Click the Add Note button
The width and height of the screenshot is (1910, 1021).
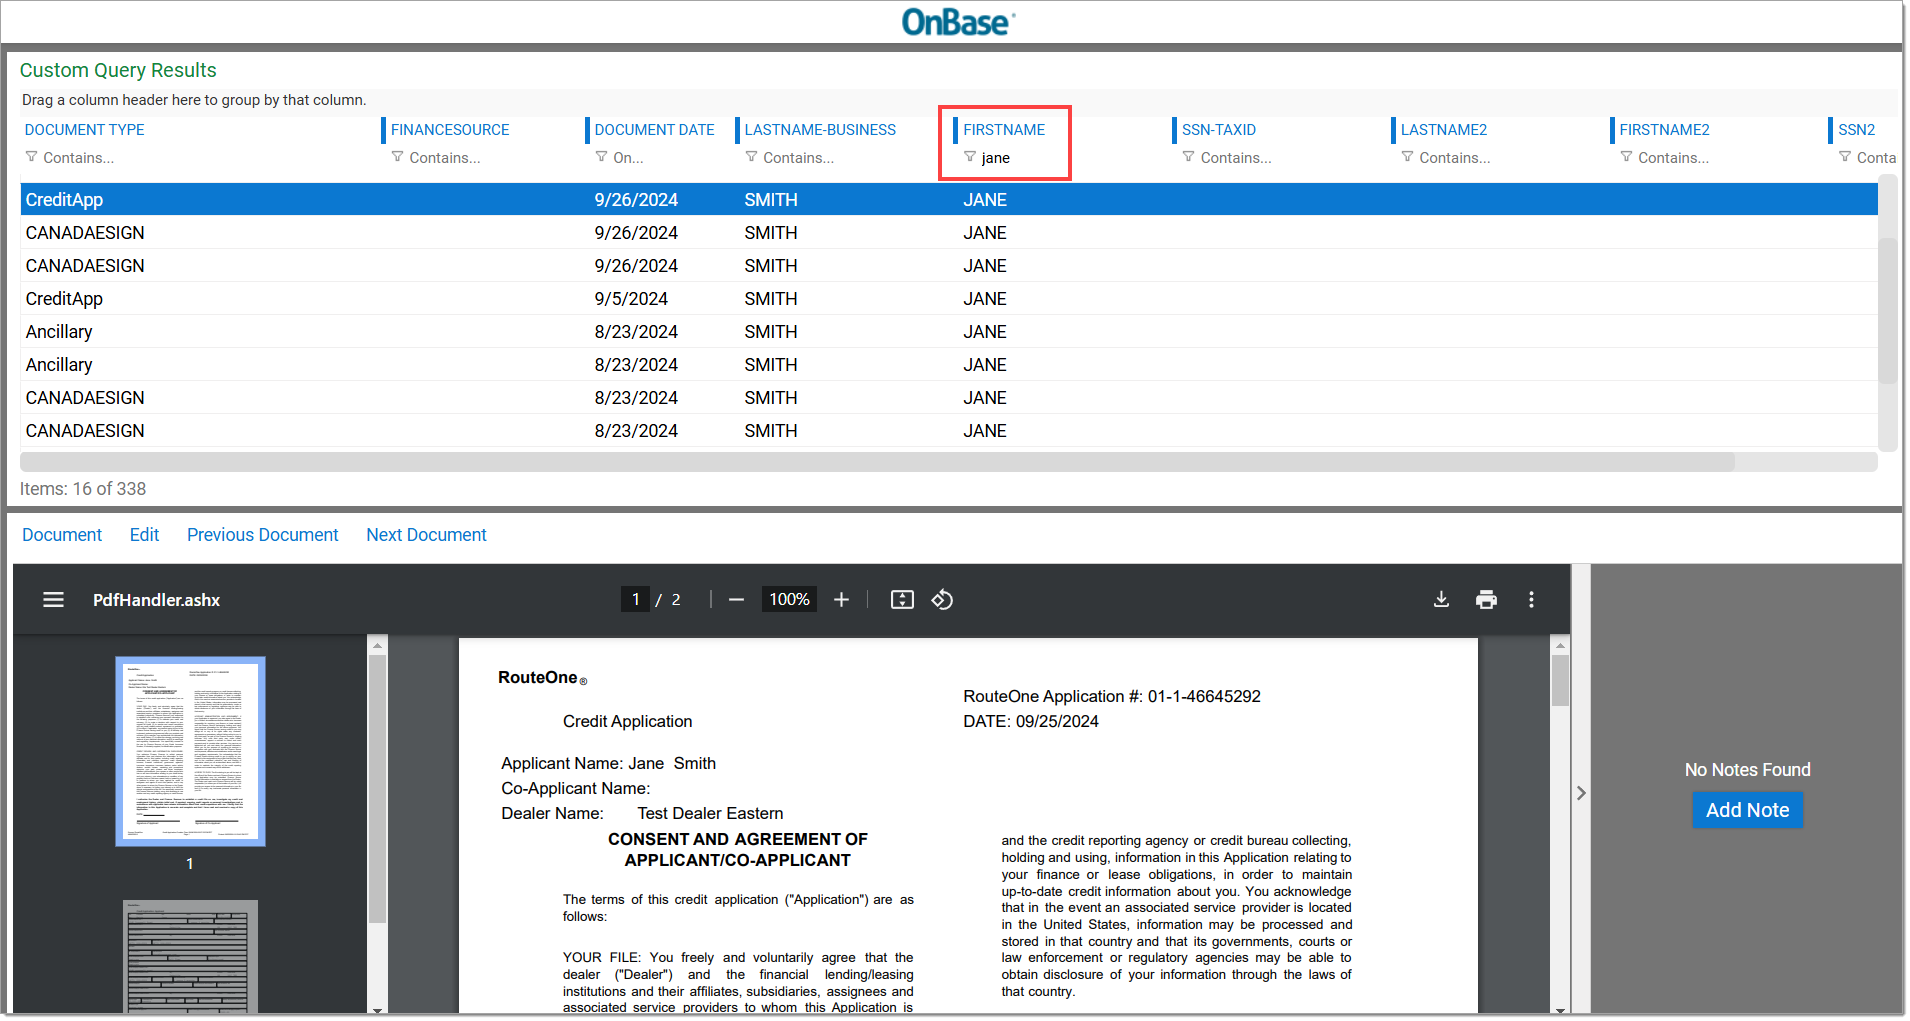point(1747,810)
